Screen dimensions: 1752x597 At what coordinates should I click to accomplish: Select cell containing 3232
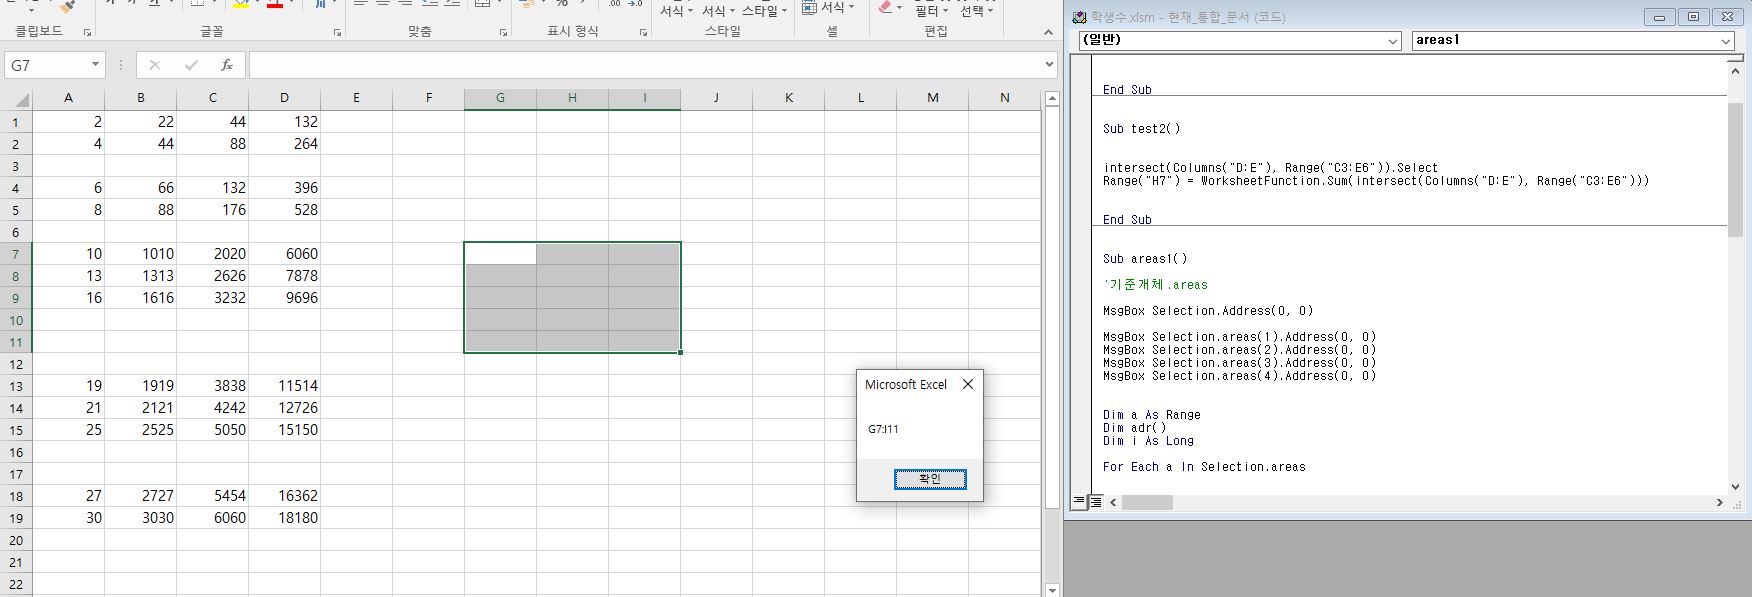(212, 298)
